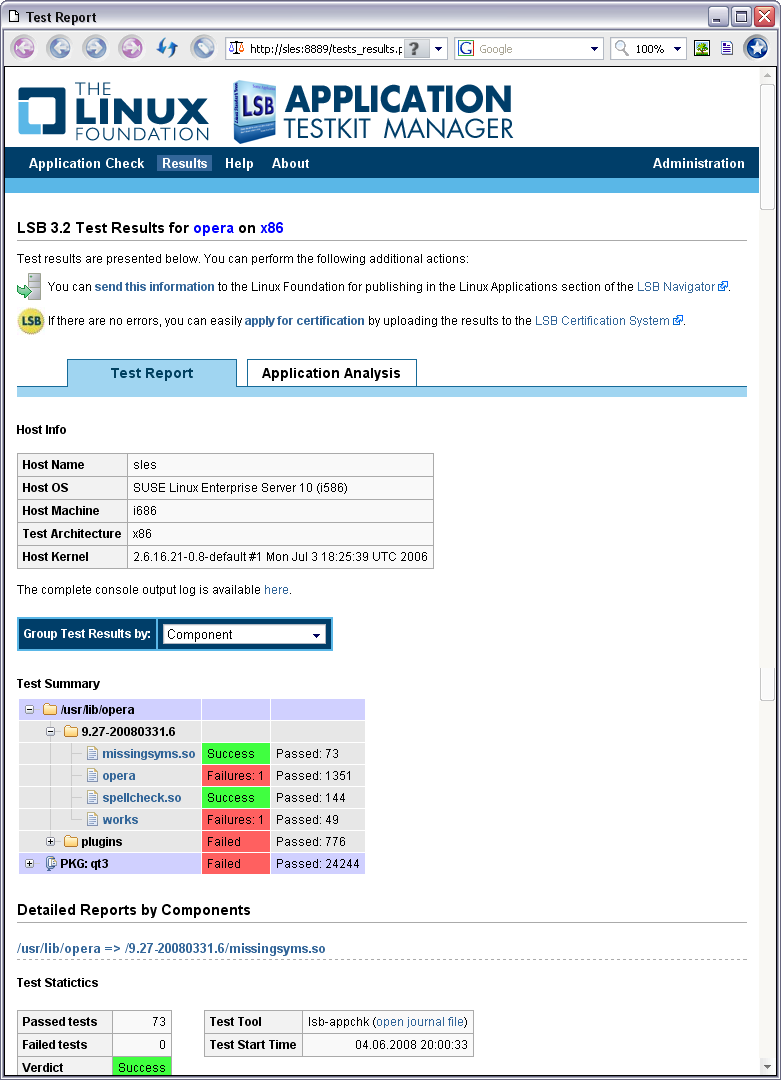Click the plugins folder icon
Screen dimensions: 781x1080
(70, 842)
